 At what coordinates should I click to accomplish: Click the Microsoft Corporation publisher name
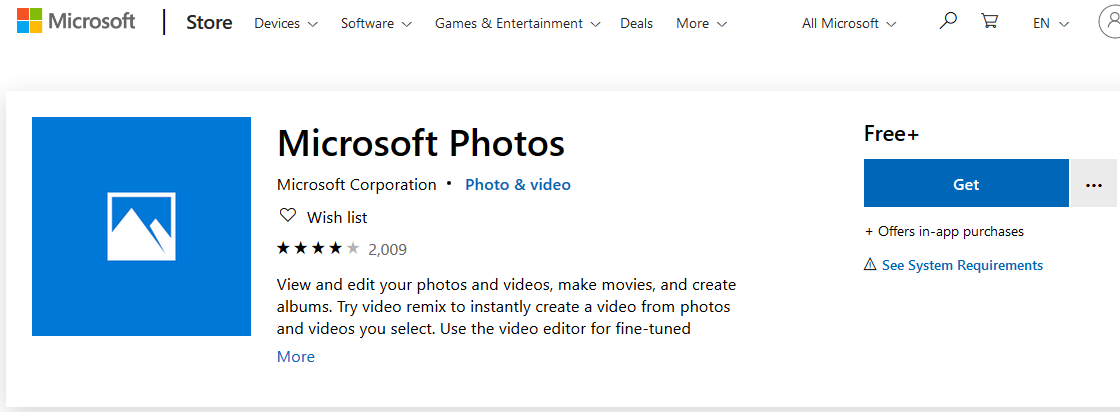(x=356, y=185)
